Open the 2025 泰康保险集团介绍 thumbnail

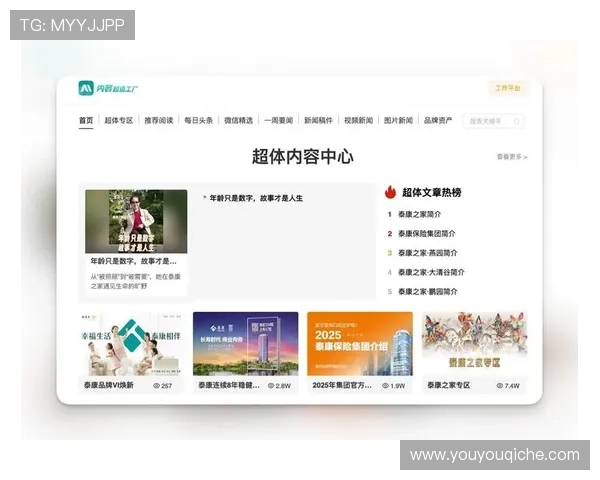pos(360,344)
